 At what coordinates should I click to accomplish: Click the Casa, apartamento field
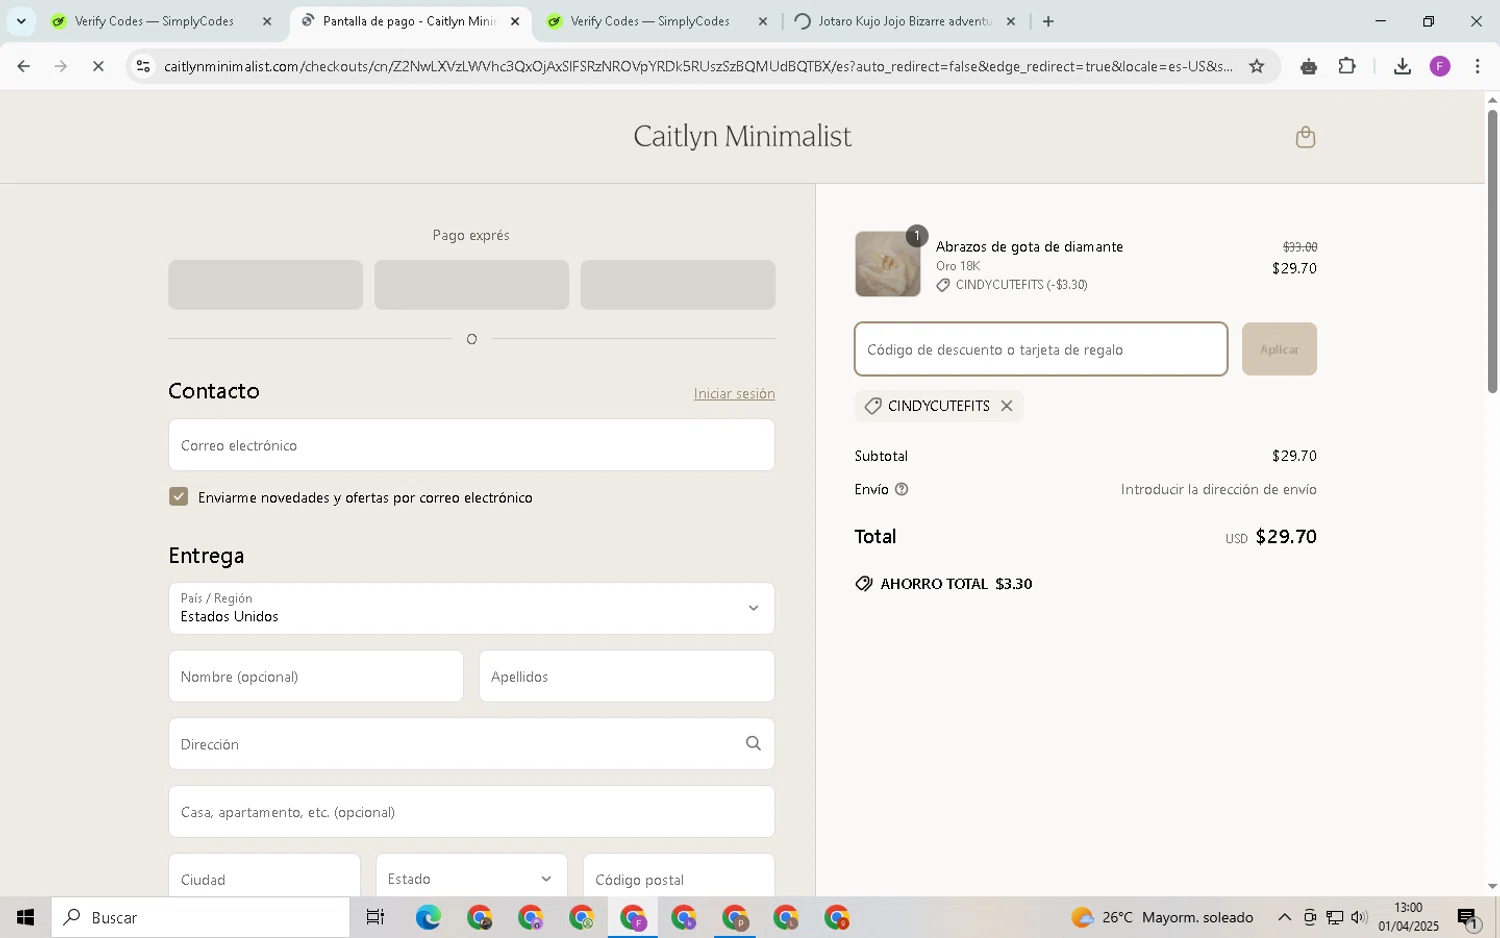(471, 812)
